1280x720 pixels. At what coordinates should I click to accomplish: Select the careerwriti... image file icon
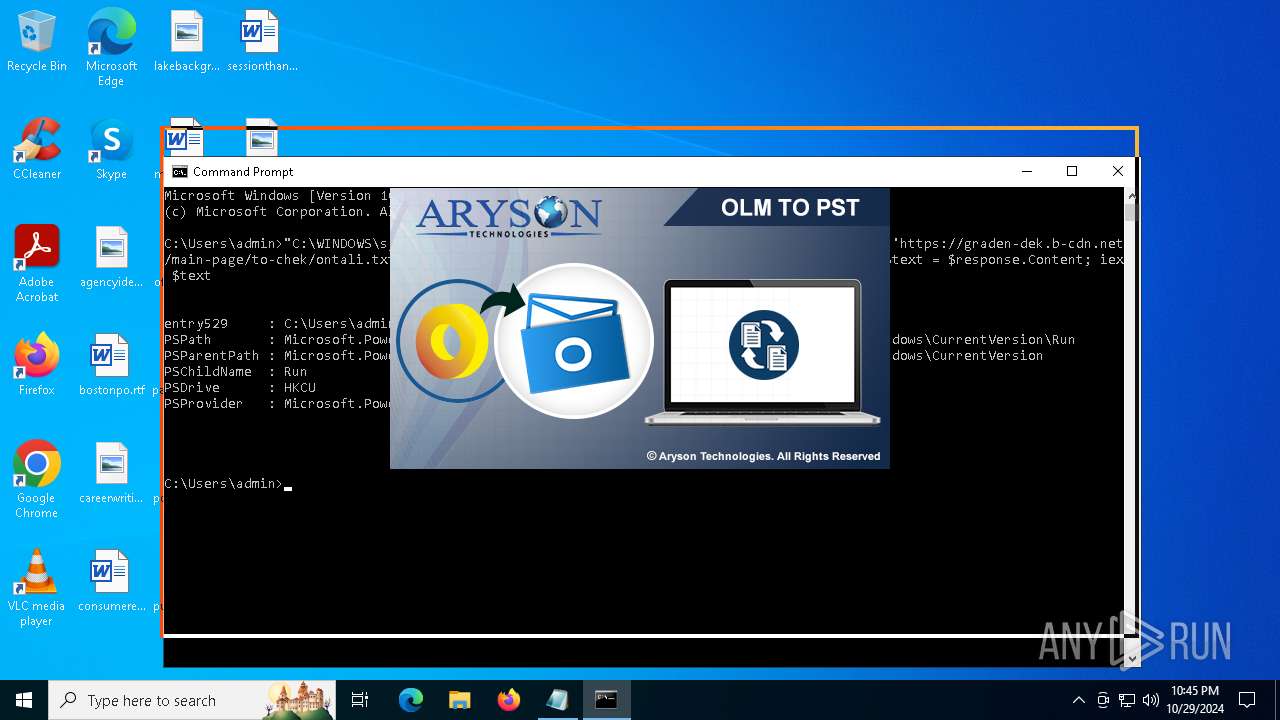pyautogui.click(x=111, y=473)
